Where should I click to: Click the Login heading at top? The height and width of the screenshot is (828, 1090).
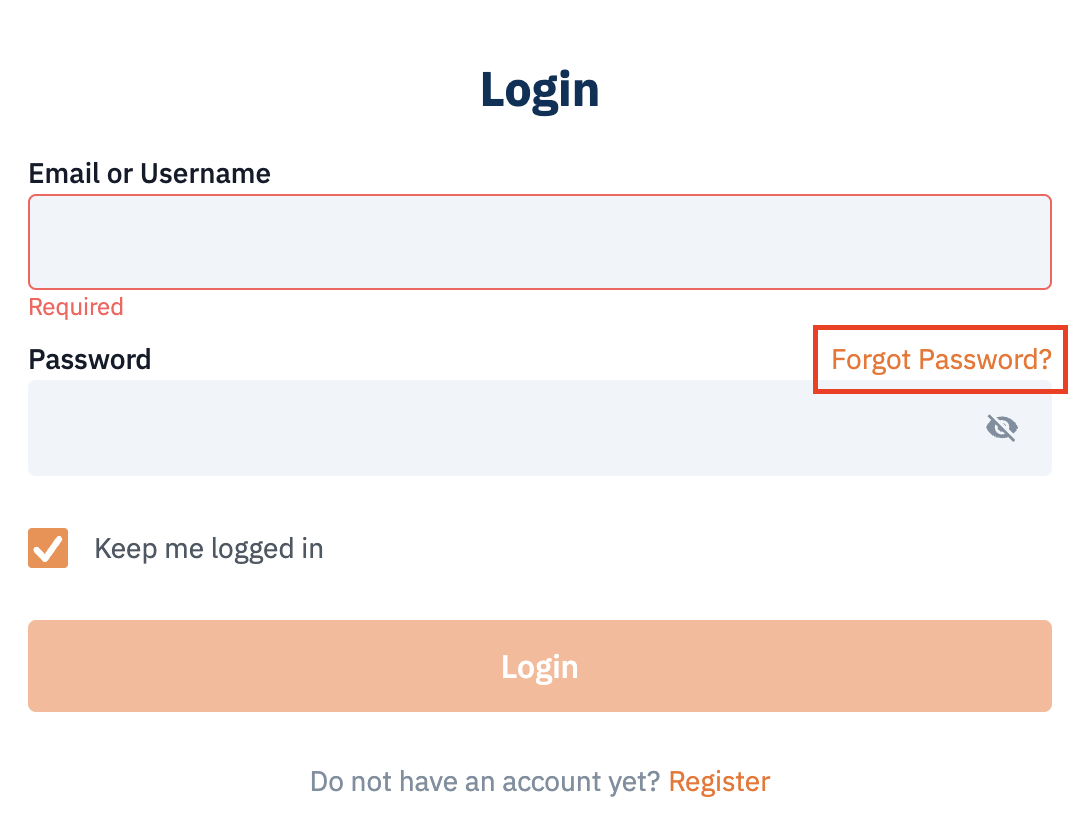(x=539, y=90)
